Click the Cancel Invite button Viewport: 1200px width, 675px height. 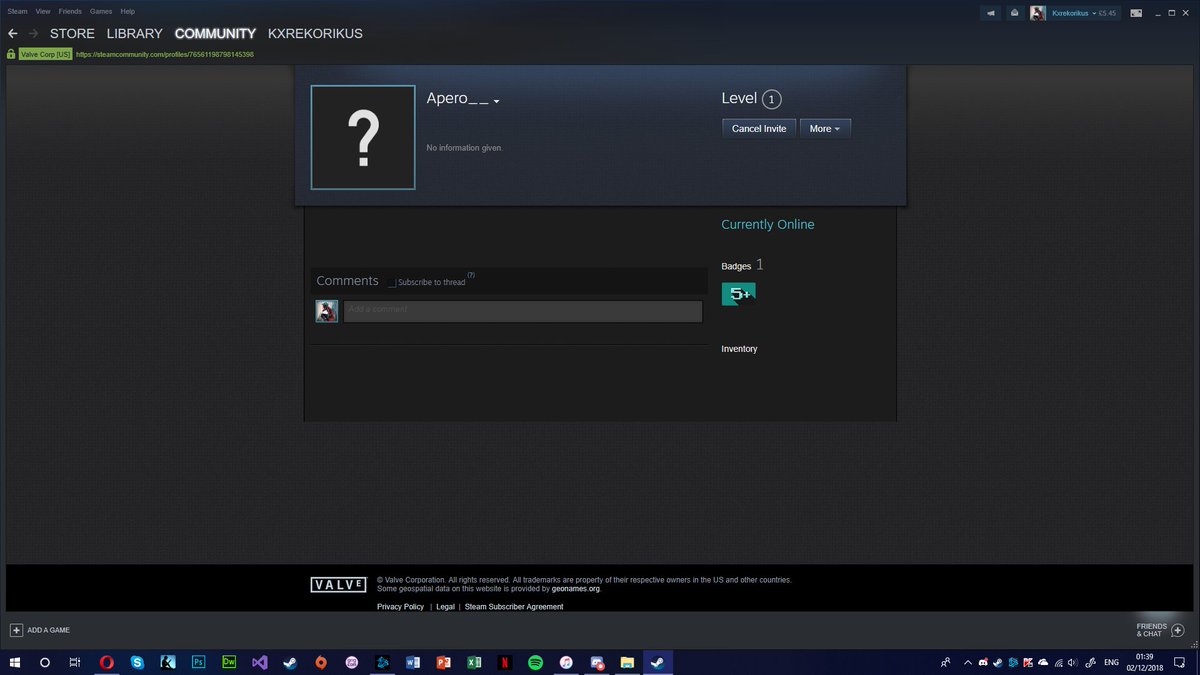(759, 128)
